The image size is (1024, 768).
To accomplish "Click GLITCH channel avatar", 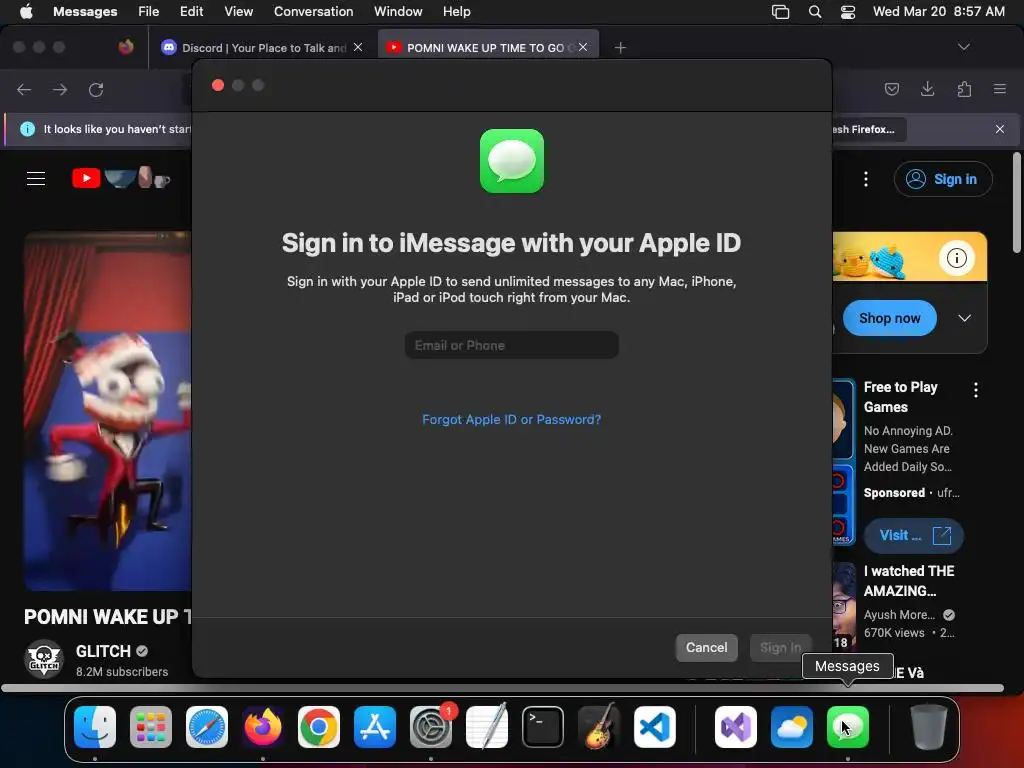I will (x=44, y=659).
